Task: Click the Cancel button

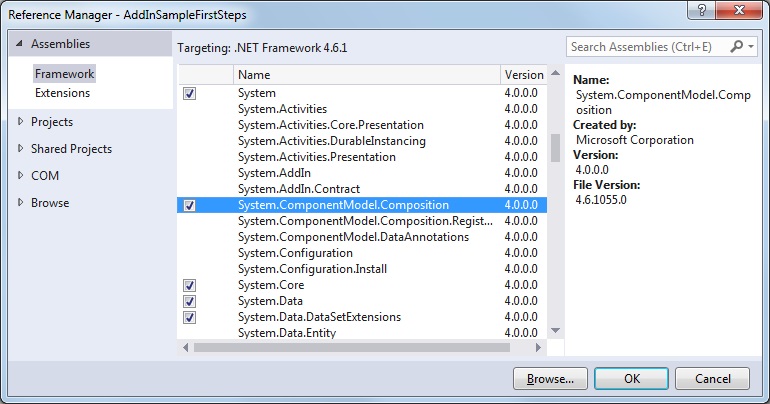Action: (x=713, y=378)
